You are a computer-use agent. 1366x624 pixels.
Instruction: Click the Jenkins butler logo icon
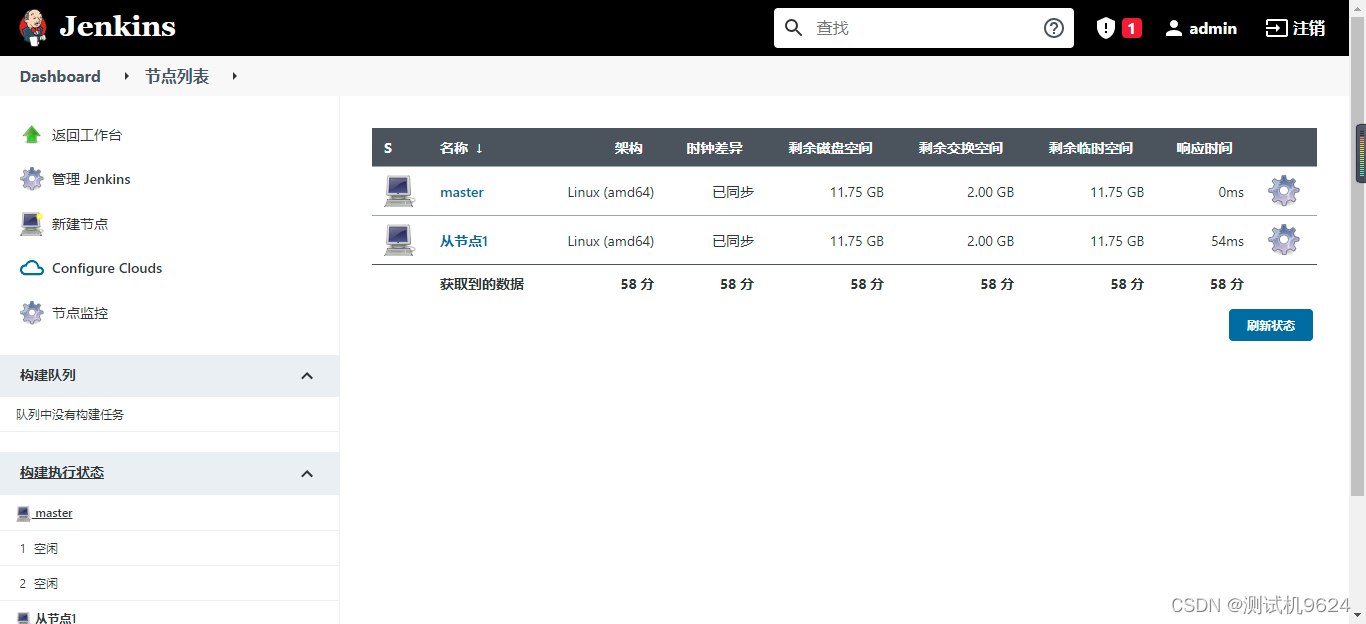(33, 28)
